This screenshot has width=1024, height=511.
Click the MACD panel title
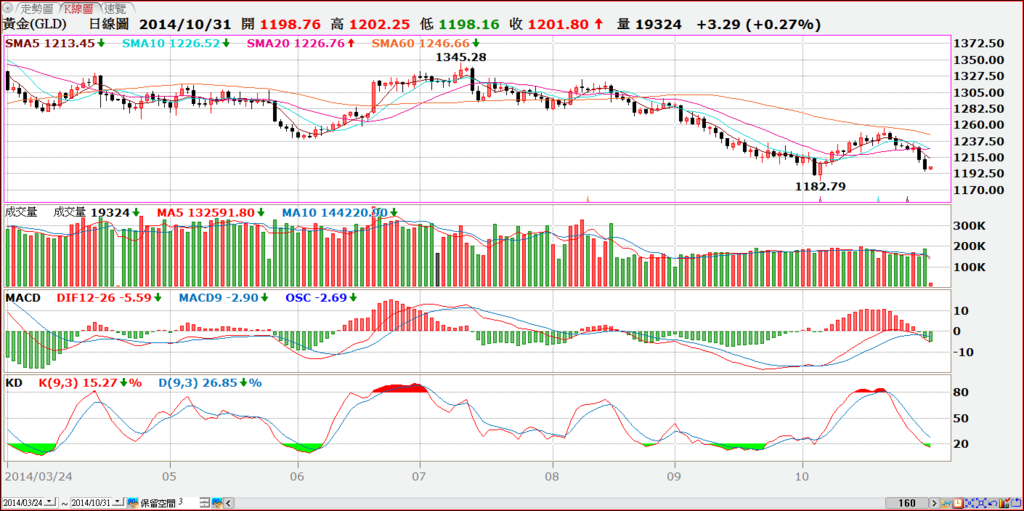click(x=23, y=298)
